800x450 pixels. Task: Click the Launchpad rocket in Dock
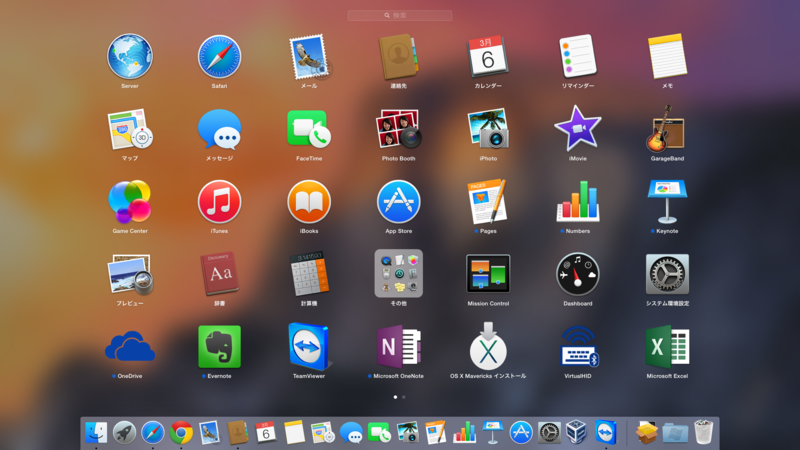[x=124, y=433]
